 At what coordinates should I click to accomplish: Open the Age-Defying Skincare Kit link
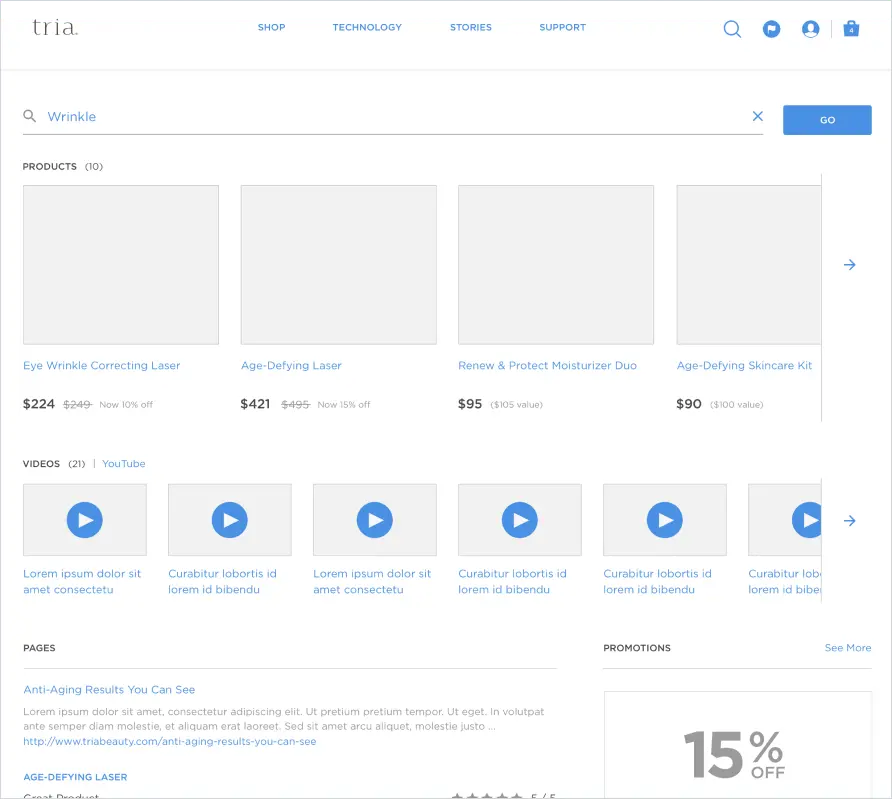744,366
